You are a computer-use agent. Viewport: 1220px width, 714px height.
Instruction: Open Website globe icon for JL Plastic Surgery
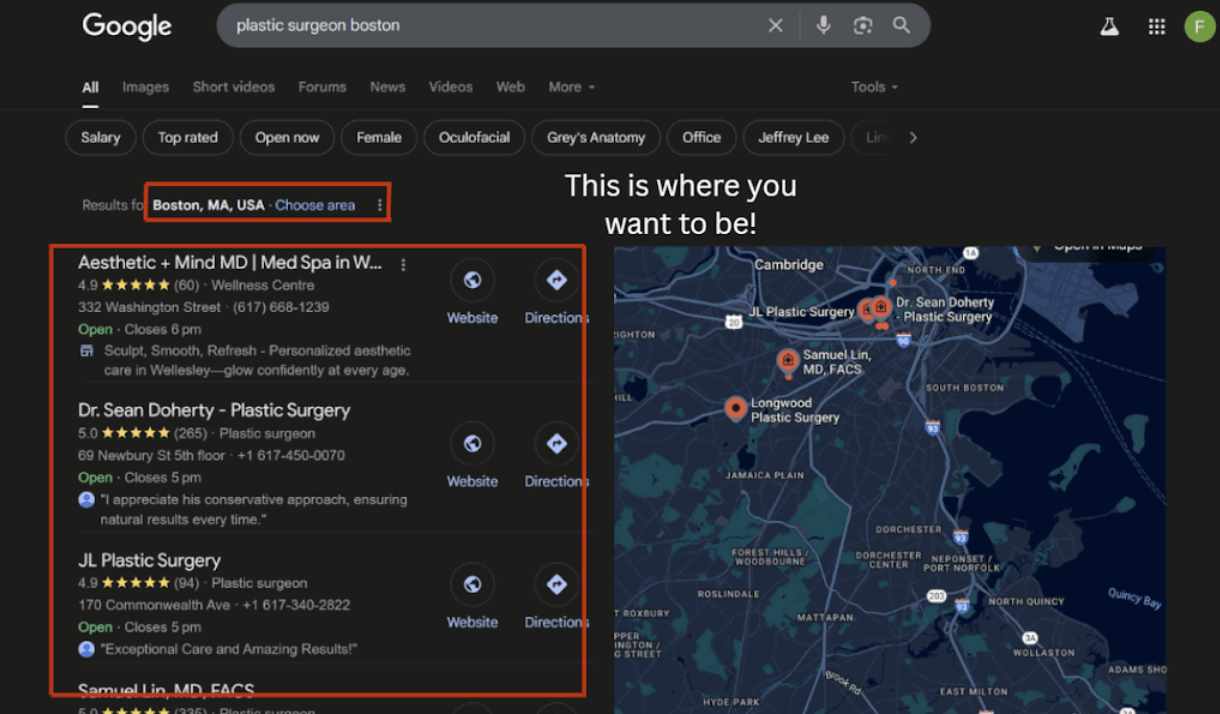pos(472,585)
